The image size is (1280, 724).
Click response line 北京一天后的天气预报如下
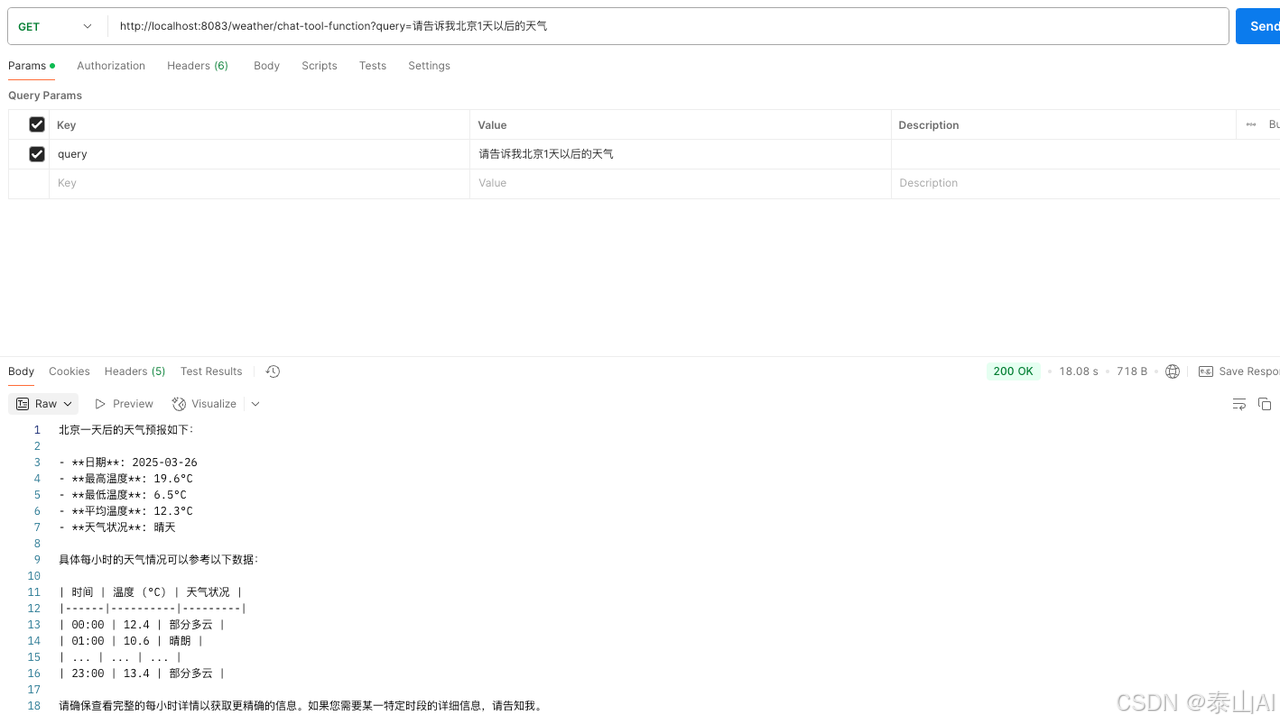click(x=126, y=430)
